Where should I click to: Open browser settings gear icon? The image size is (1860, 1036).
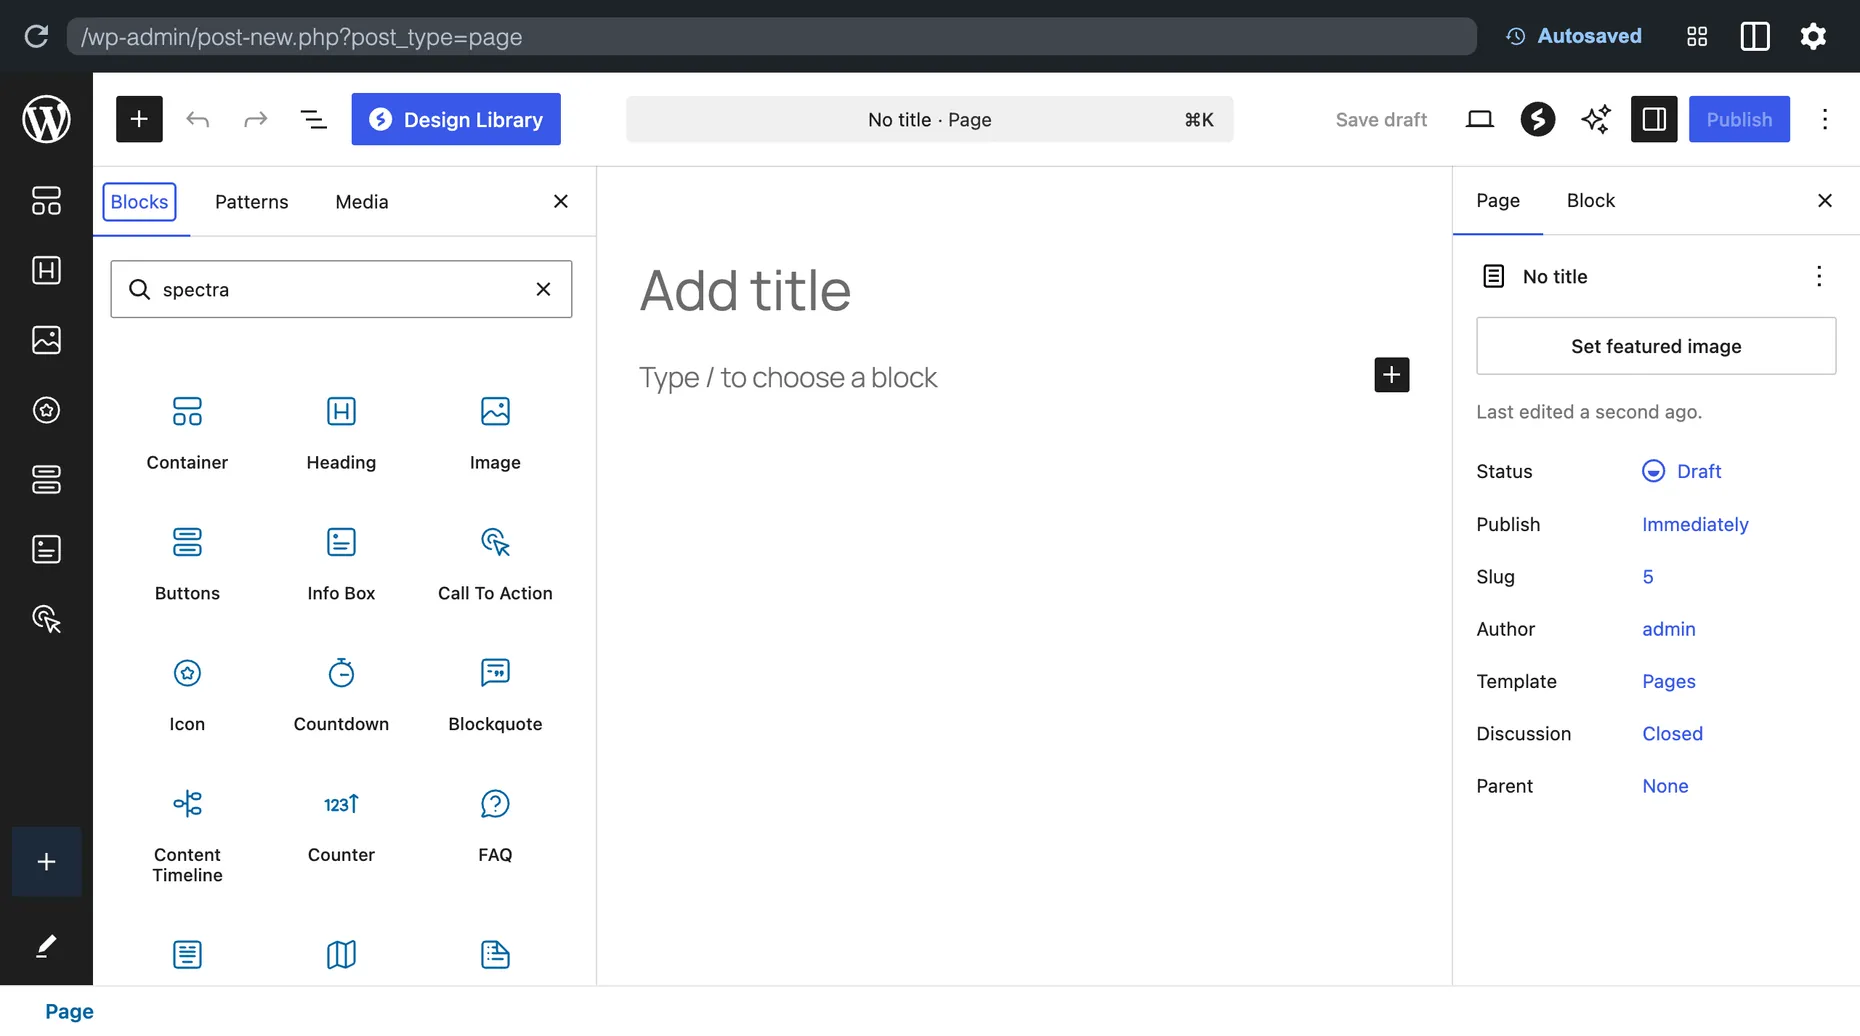pos(1813,36)
